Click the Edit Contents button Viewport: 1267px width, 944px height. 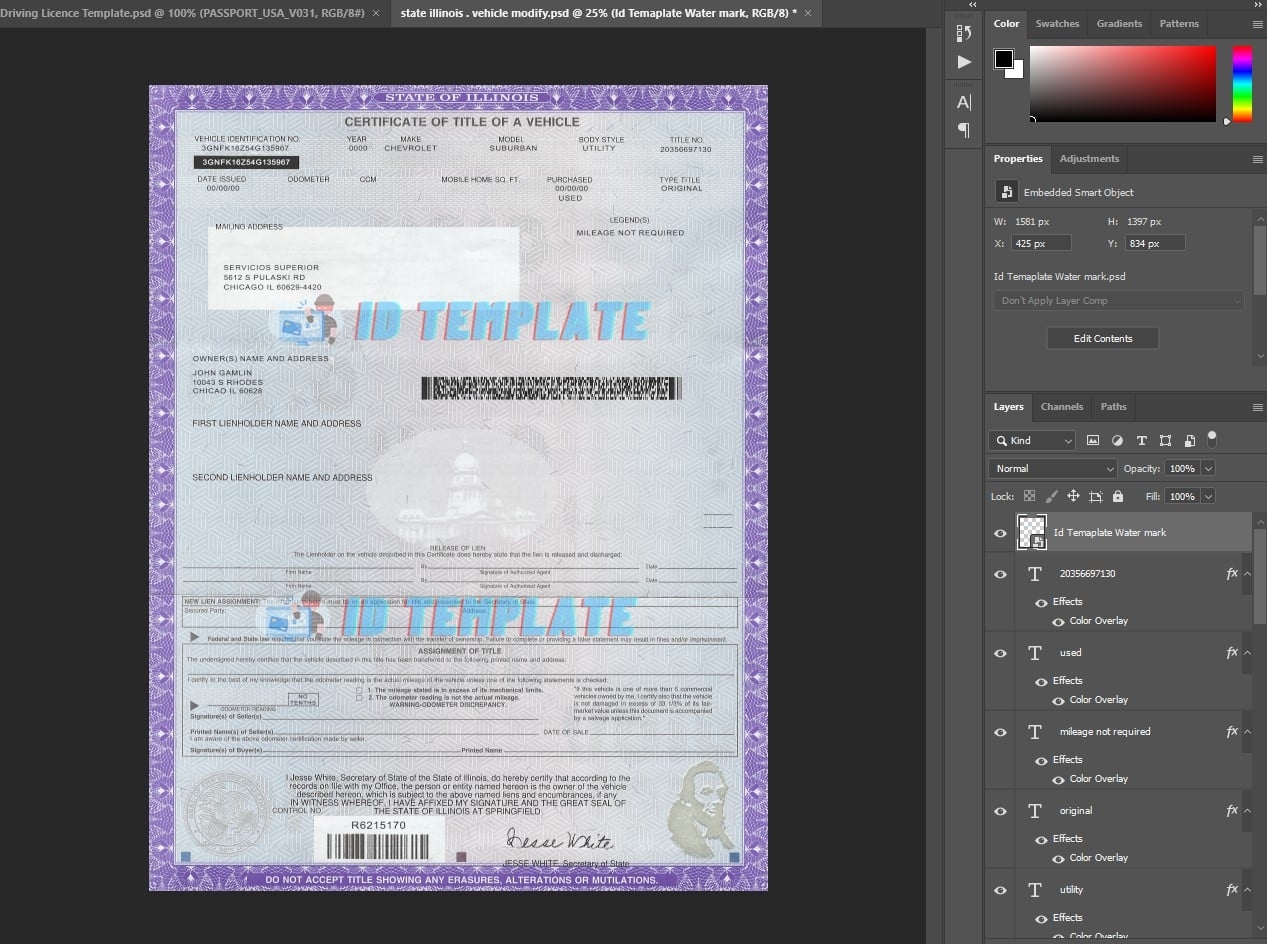(x=1102, y=338)
